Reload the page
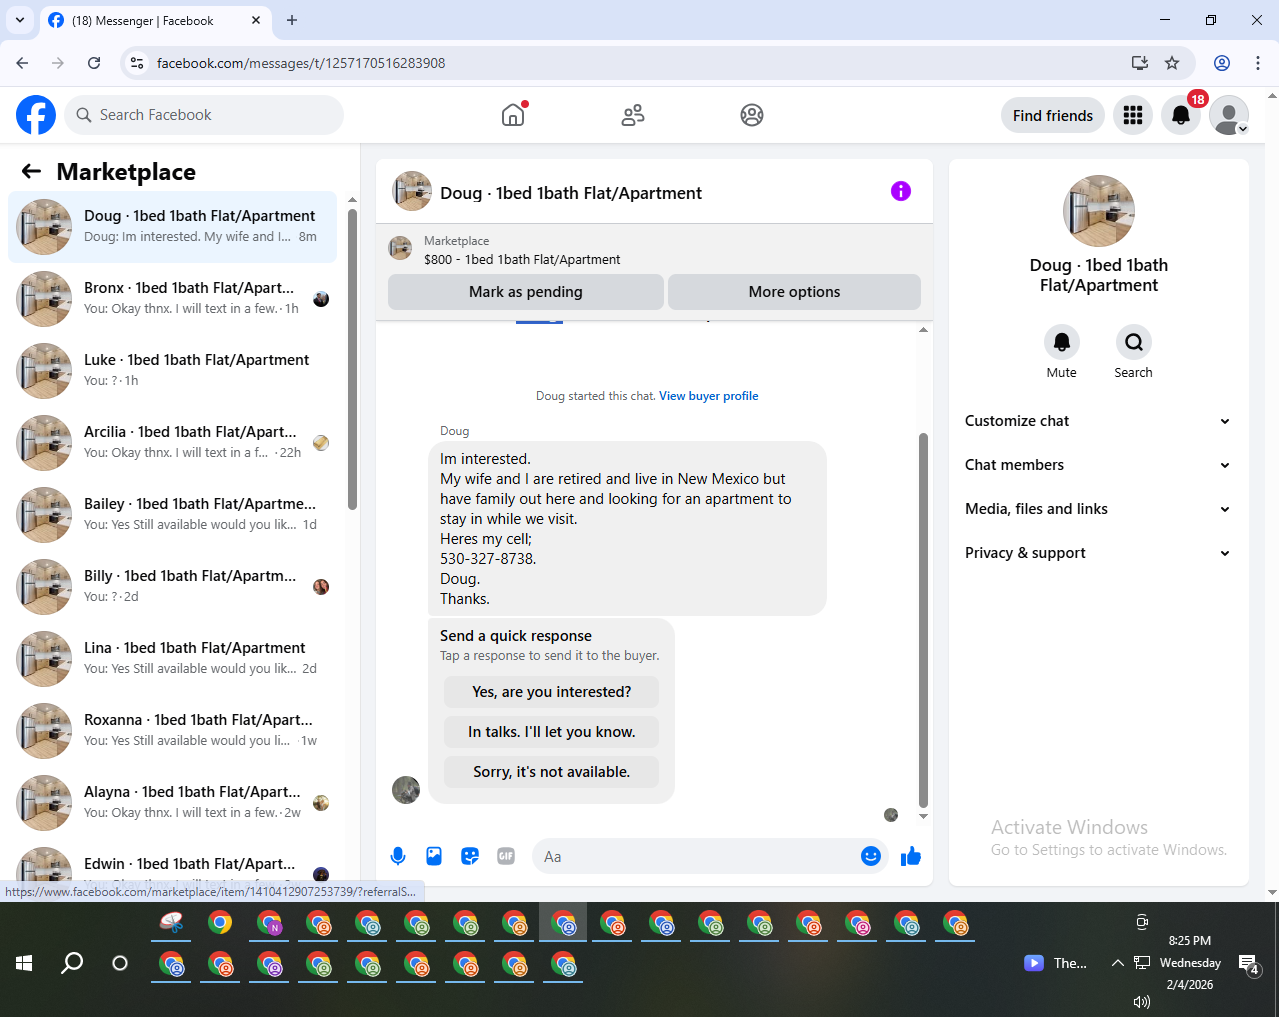This screenshot has width=1279, height=1017. (x=94, y=63)
